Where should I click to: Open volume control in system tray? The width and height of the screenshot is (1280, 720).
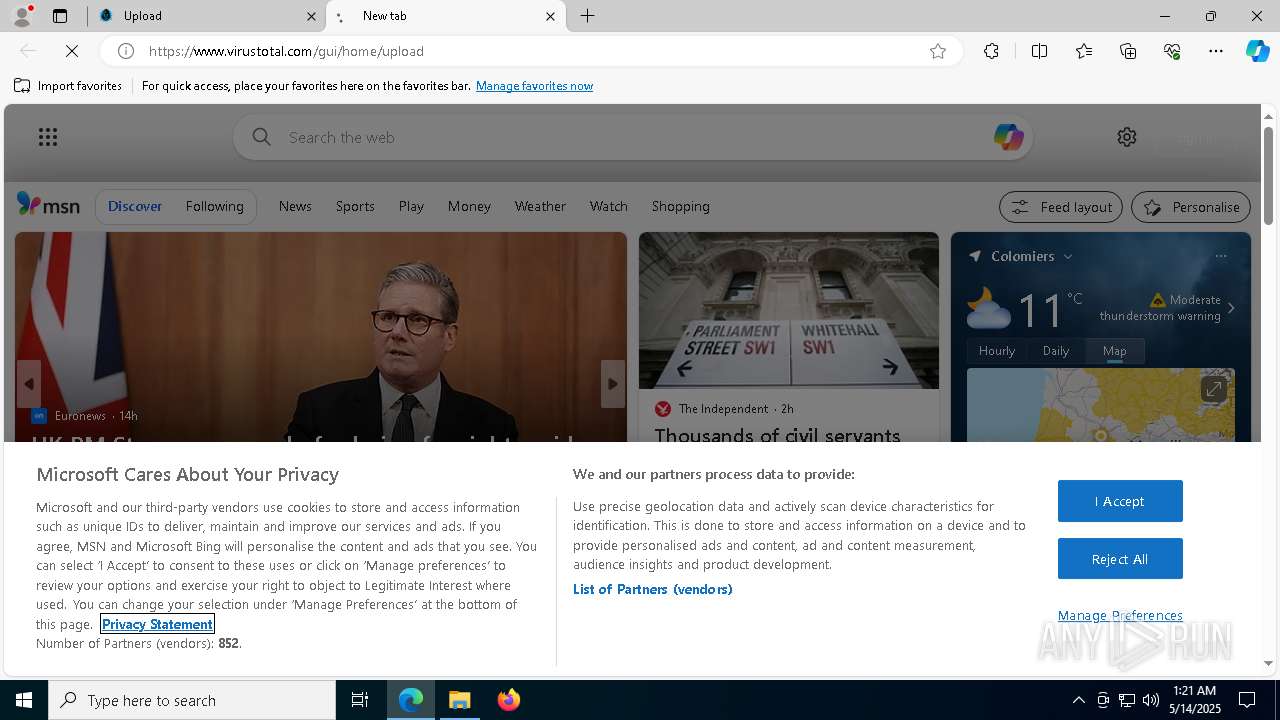[x=1151, y=700]
